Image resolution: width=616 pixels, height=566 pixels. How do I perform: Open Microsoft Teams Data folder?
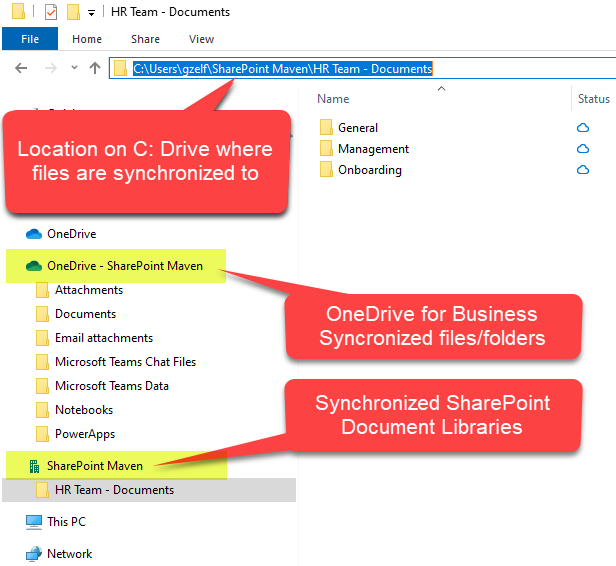pyautogui.click(x=112, y=386)
